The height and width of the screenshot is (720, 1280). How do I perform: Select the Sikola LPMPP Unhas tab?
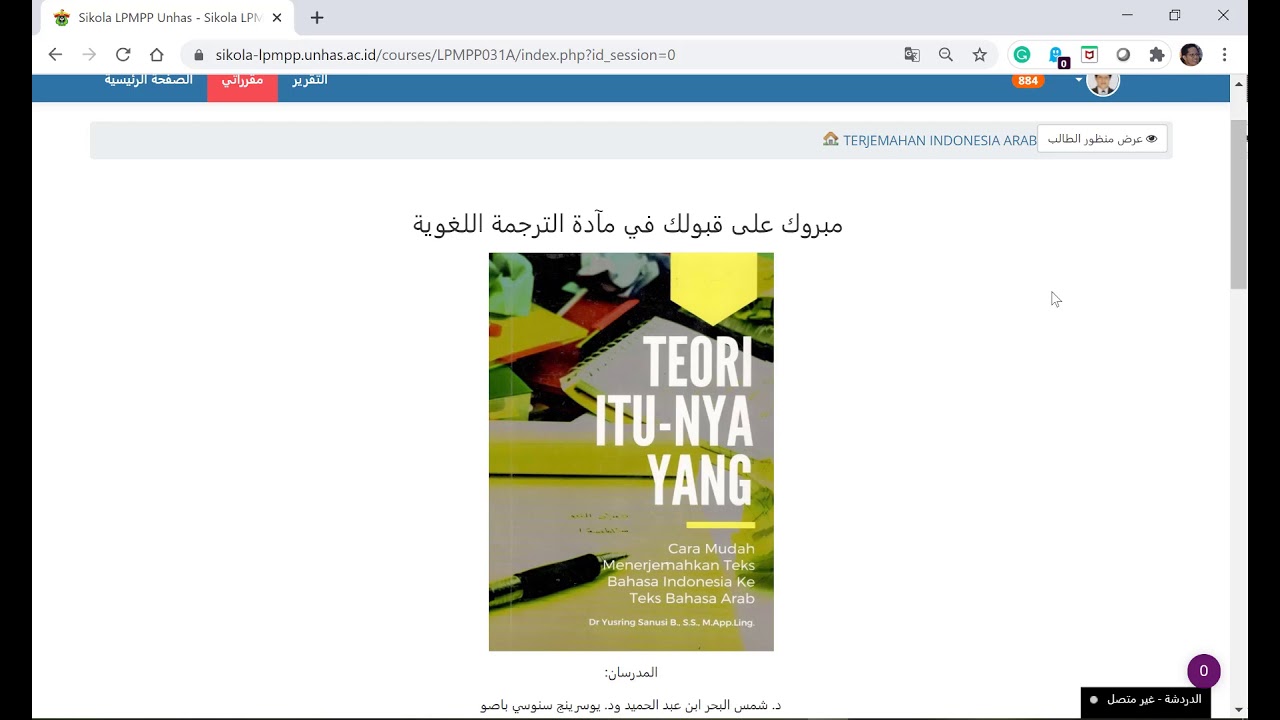(168, 18)
